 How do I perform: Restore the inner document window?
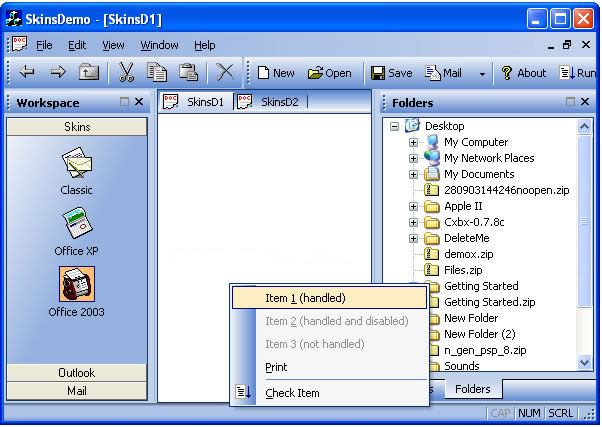567,45
